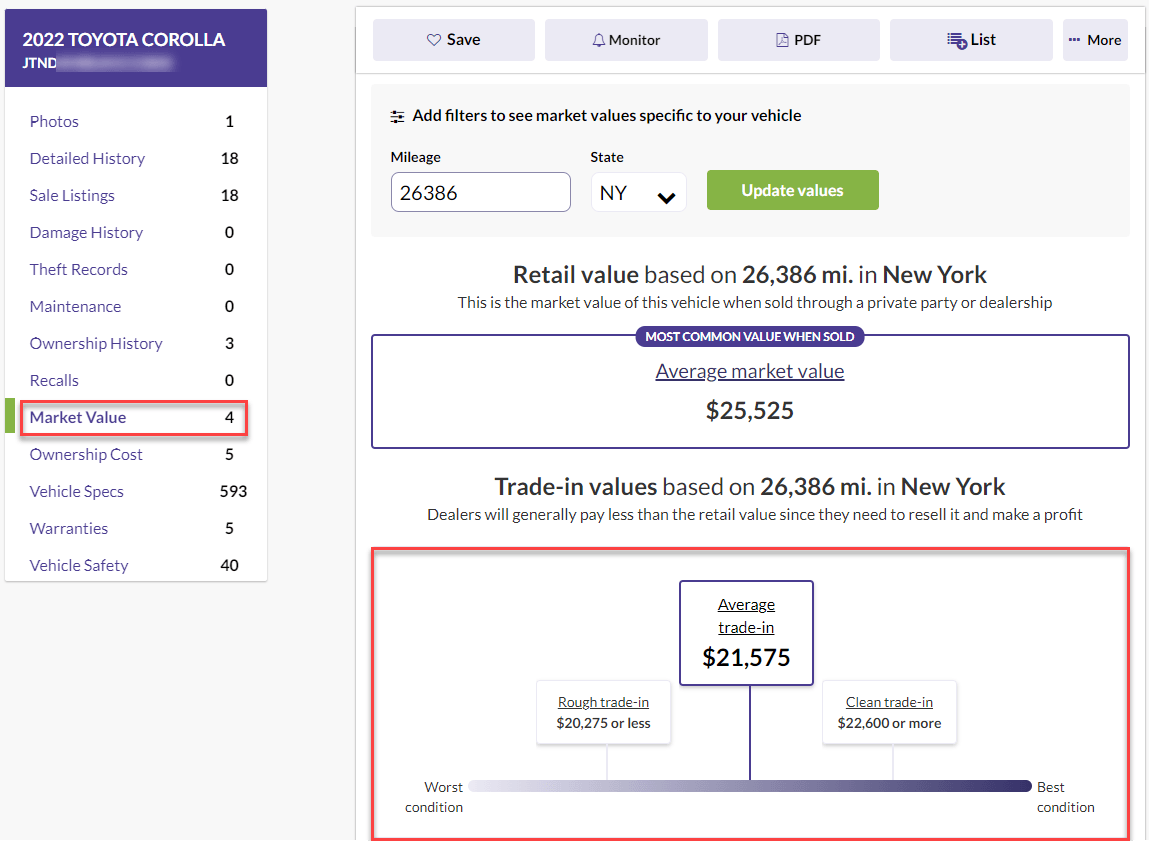Click the Mileage input field

click(481, 193)
